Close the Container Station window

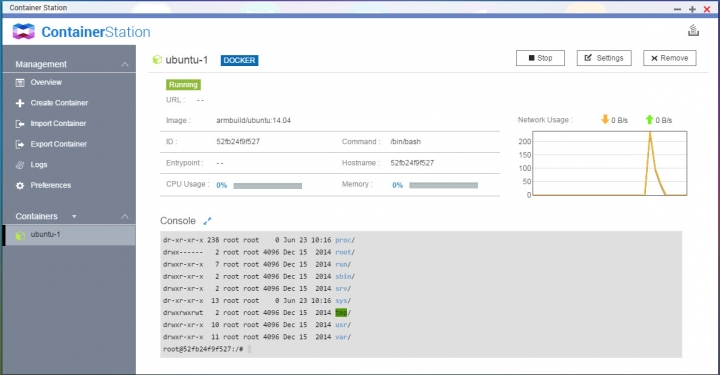point(707,9)
